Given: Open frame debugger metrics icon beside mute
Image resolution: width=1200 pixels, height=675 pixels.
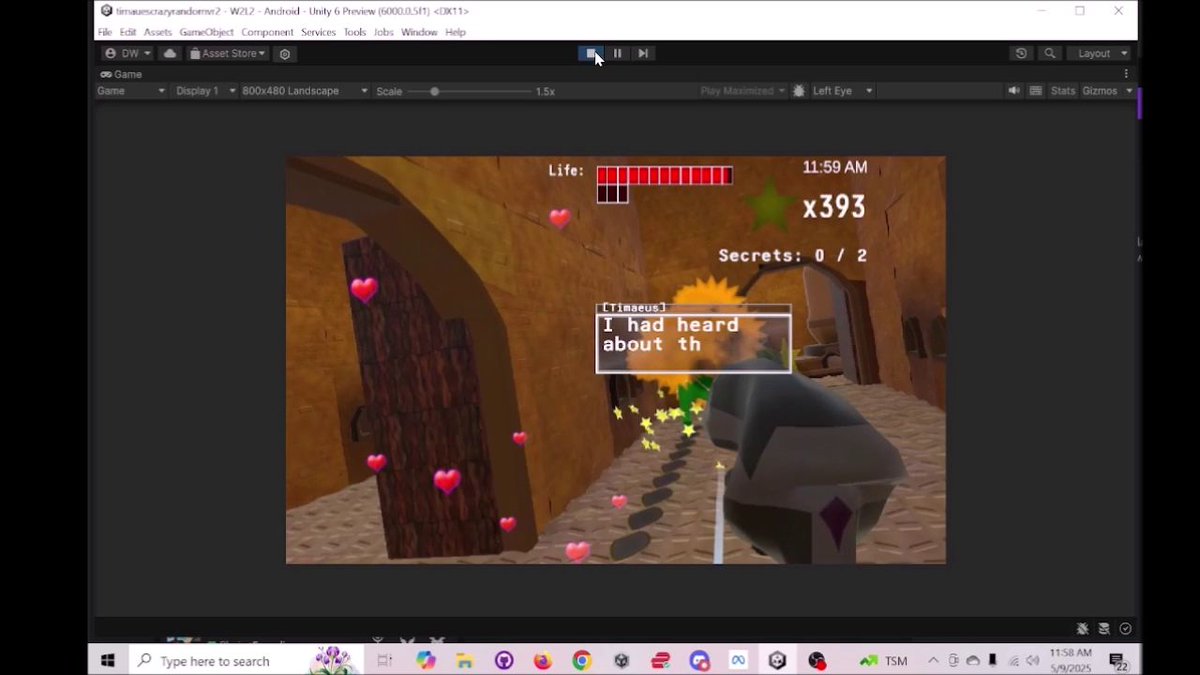Looking at the screenshot, I should coord(1036,90).
